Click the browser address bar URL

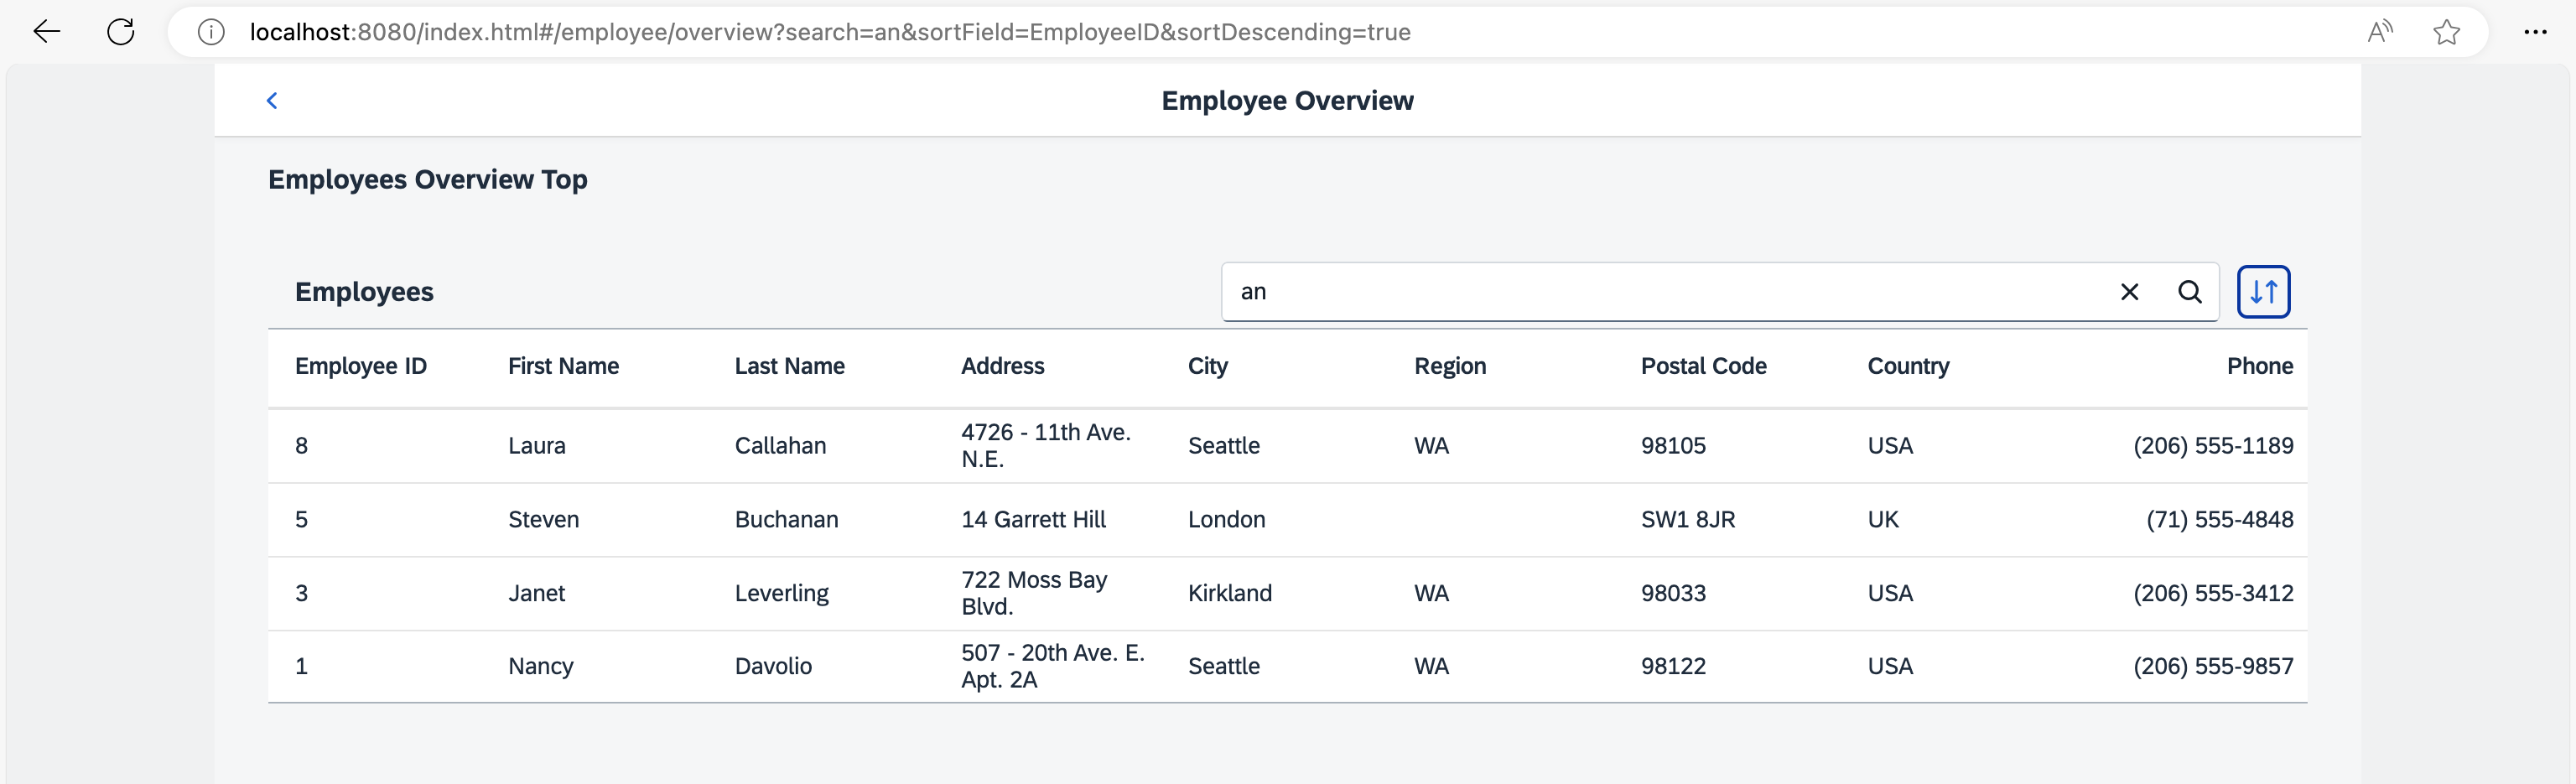point(830,32)
